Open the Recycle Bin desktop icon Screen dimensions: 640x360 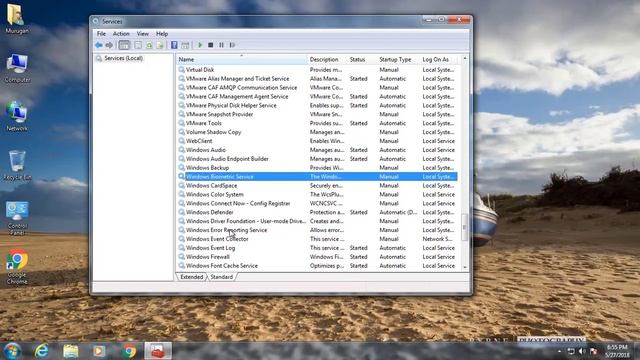coord(17,166)
